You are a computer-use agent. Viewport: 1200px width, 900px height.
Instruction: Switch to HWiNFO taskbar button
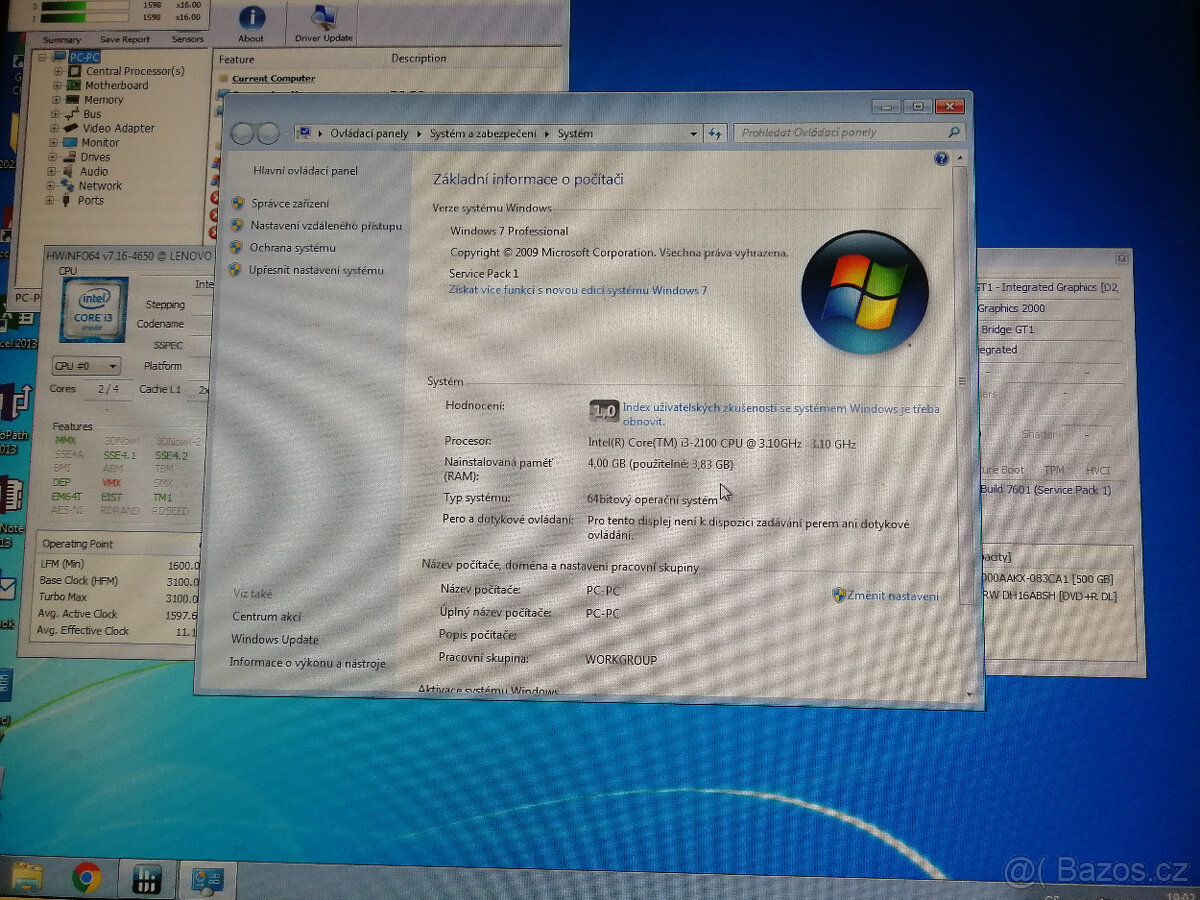pos(147,879)
